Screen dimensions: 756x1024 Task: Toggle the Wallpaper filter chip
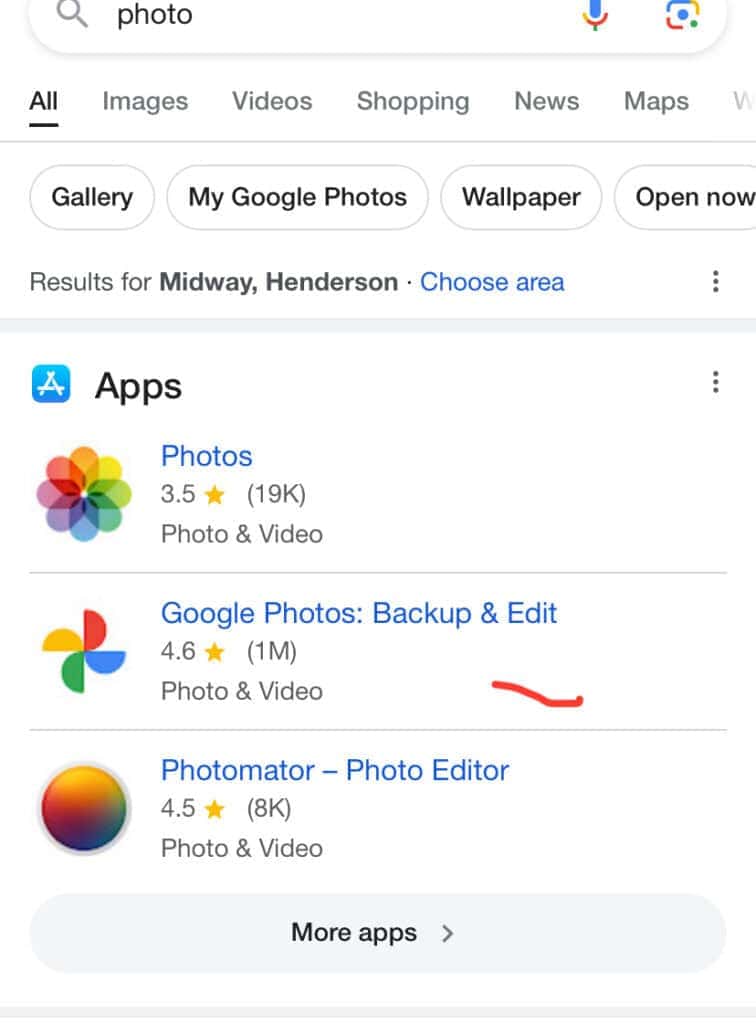click(x=521, y=197)
